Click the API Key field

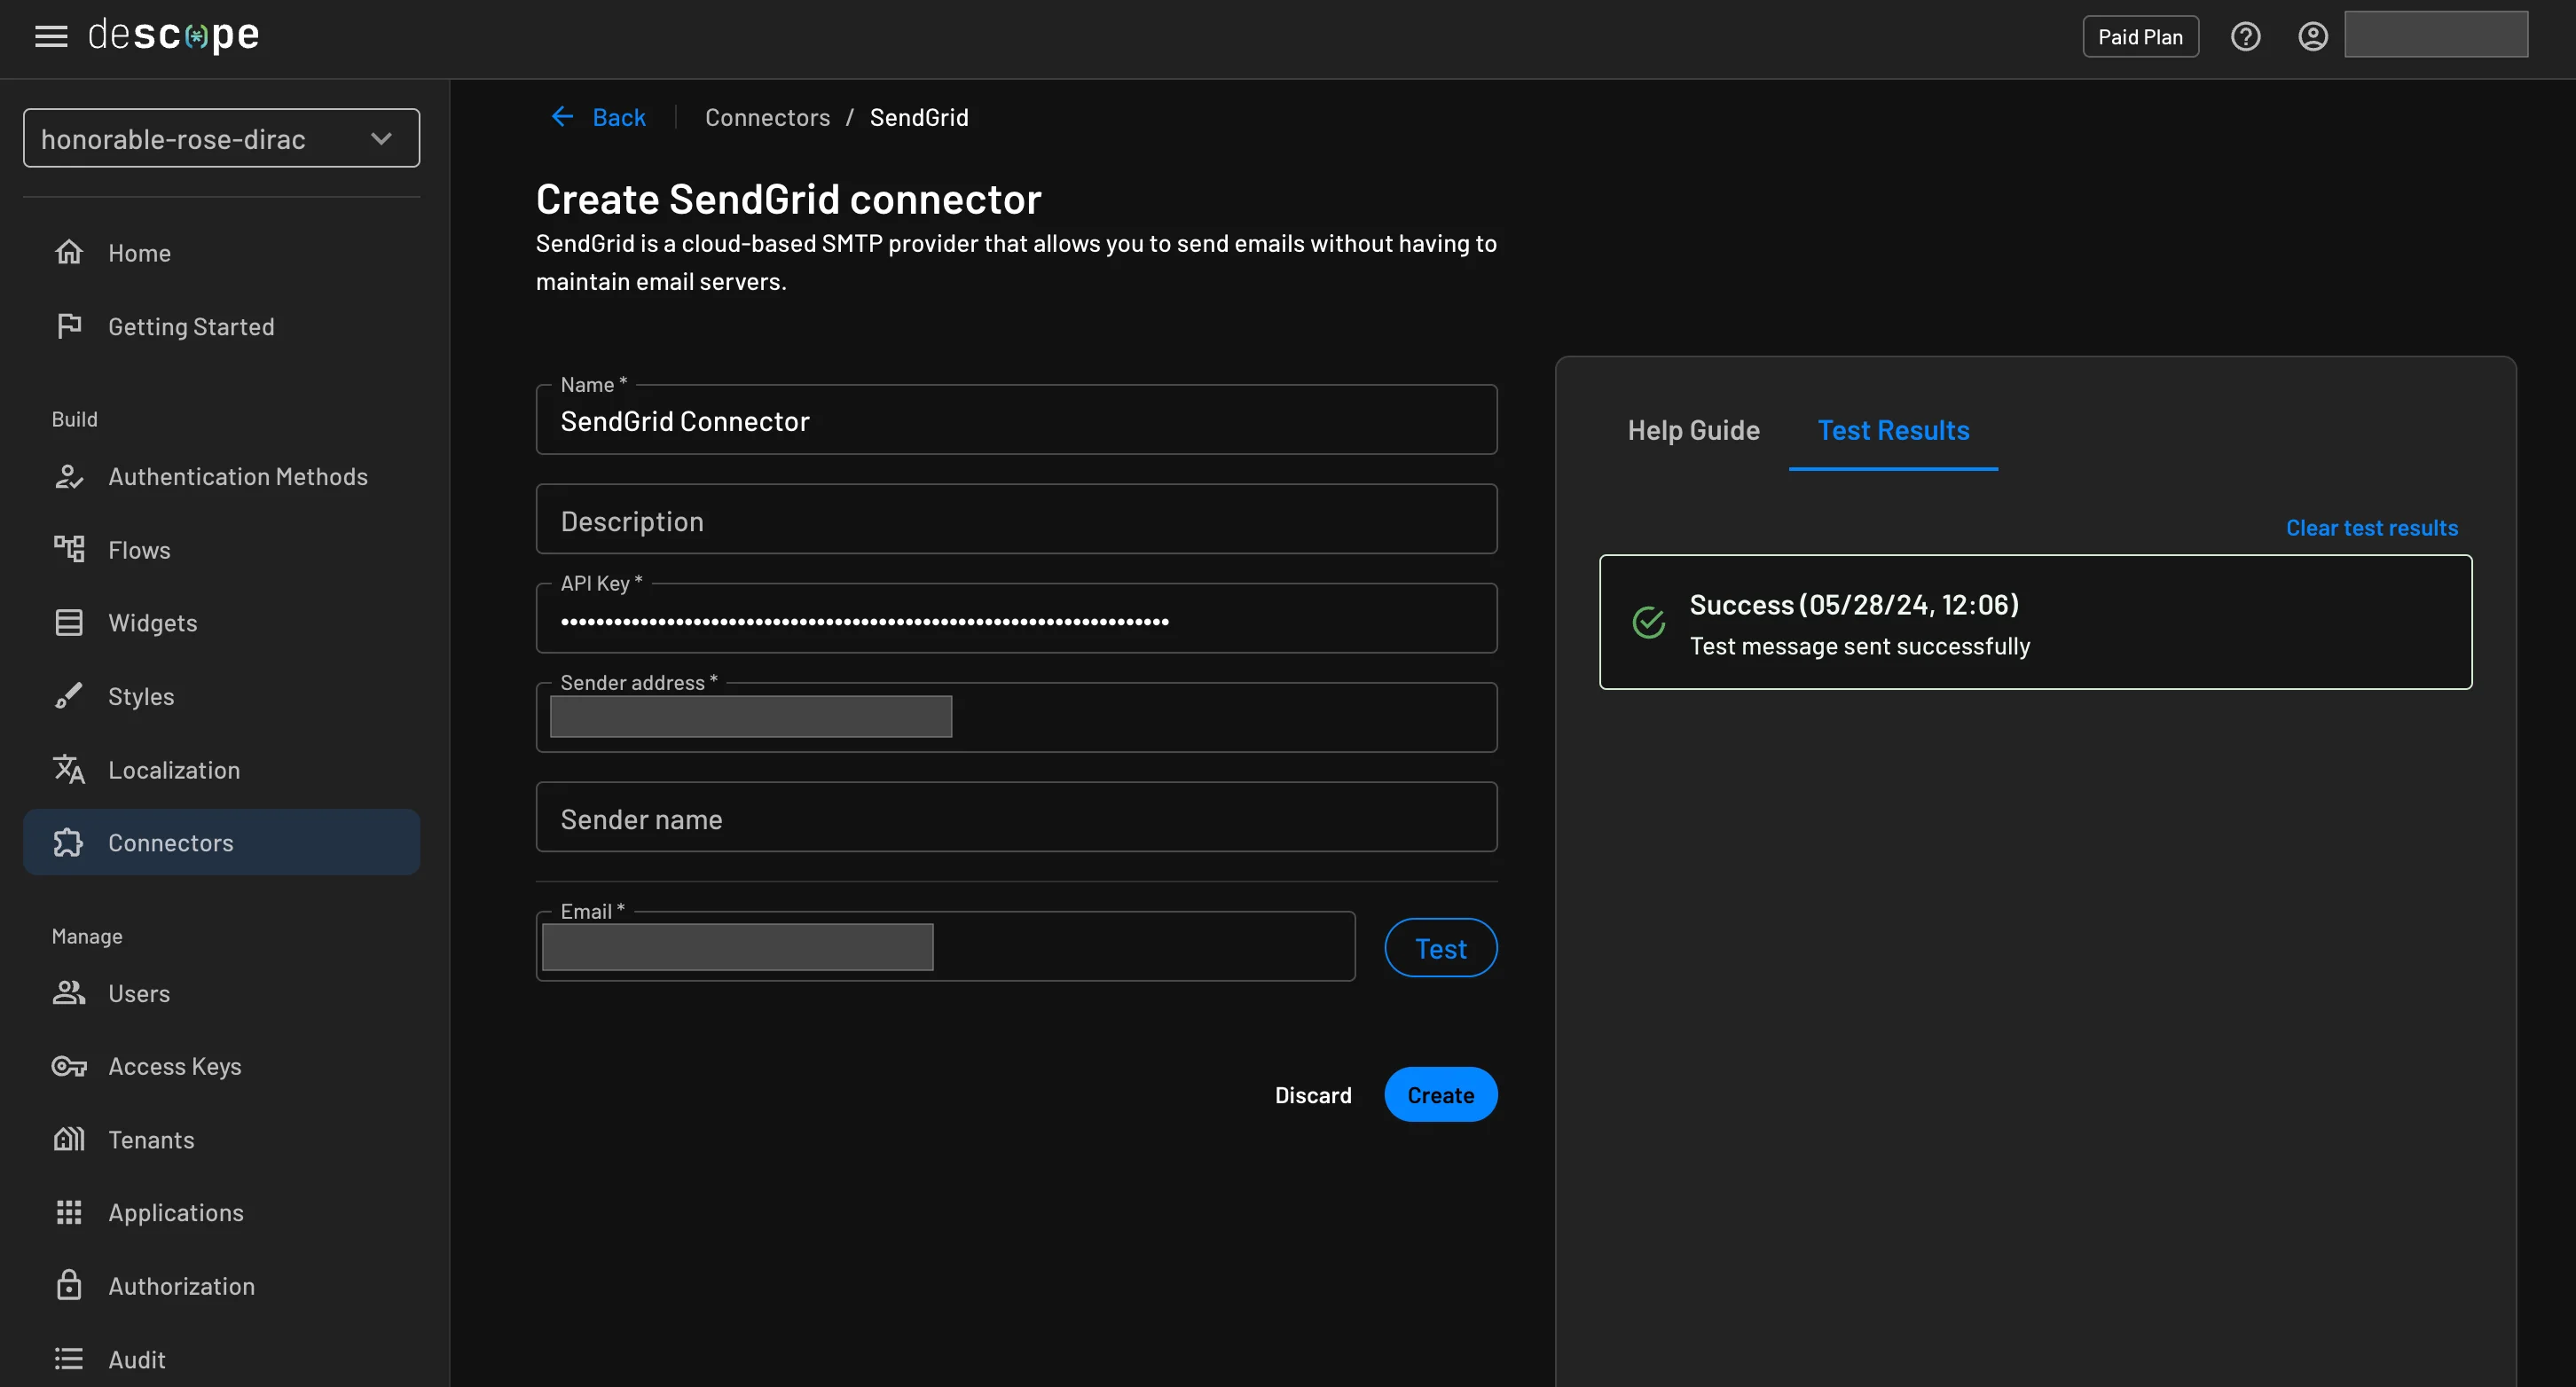click(1016, 619)
